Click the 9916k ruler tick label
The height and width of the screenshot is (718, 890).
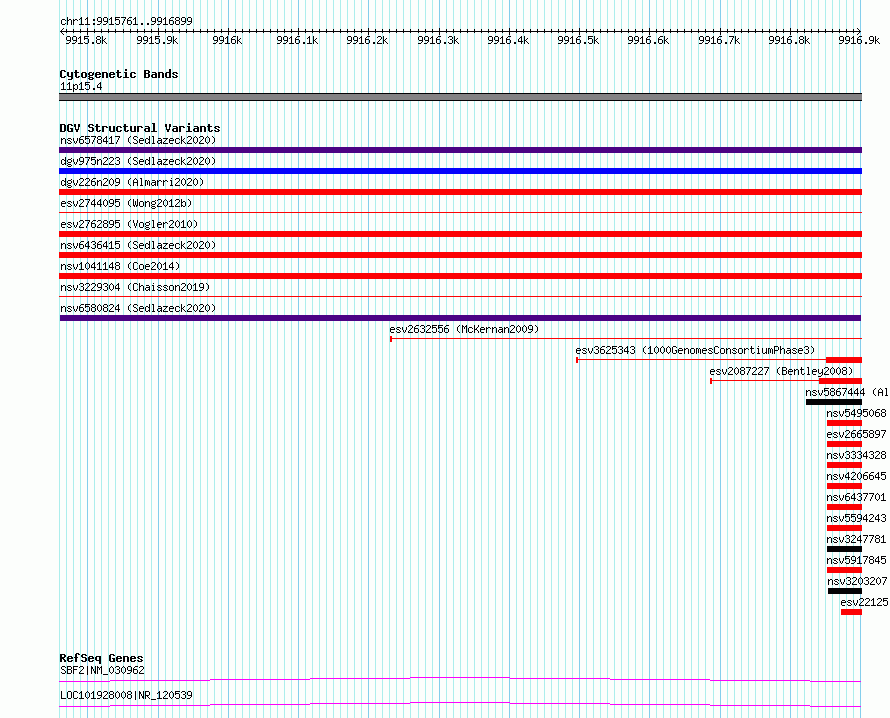227,40
